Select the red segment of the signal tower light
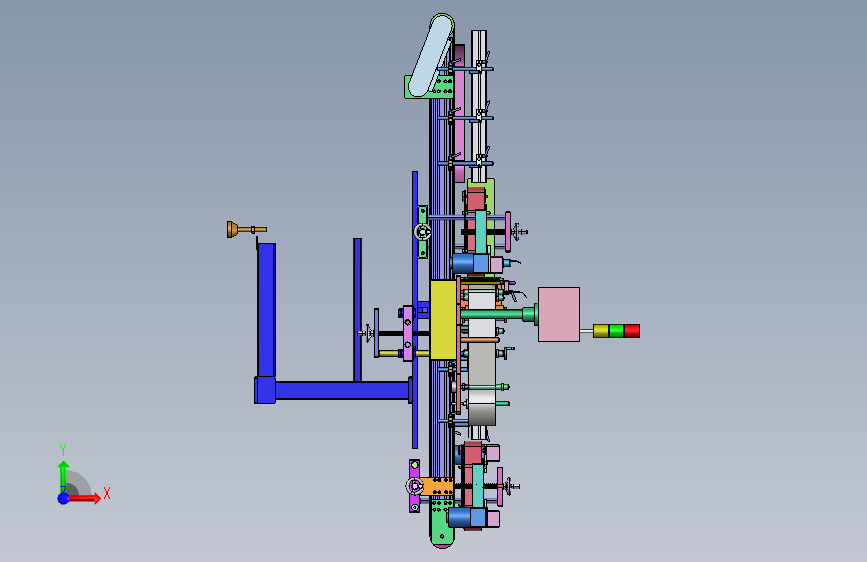Viewport: 867px width, 562px height. (x=632, y=331)
